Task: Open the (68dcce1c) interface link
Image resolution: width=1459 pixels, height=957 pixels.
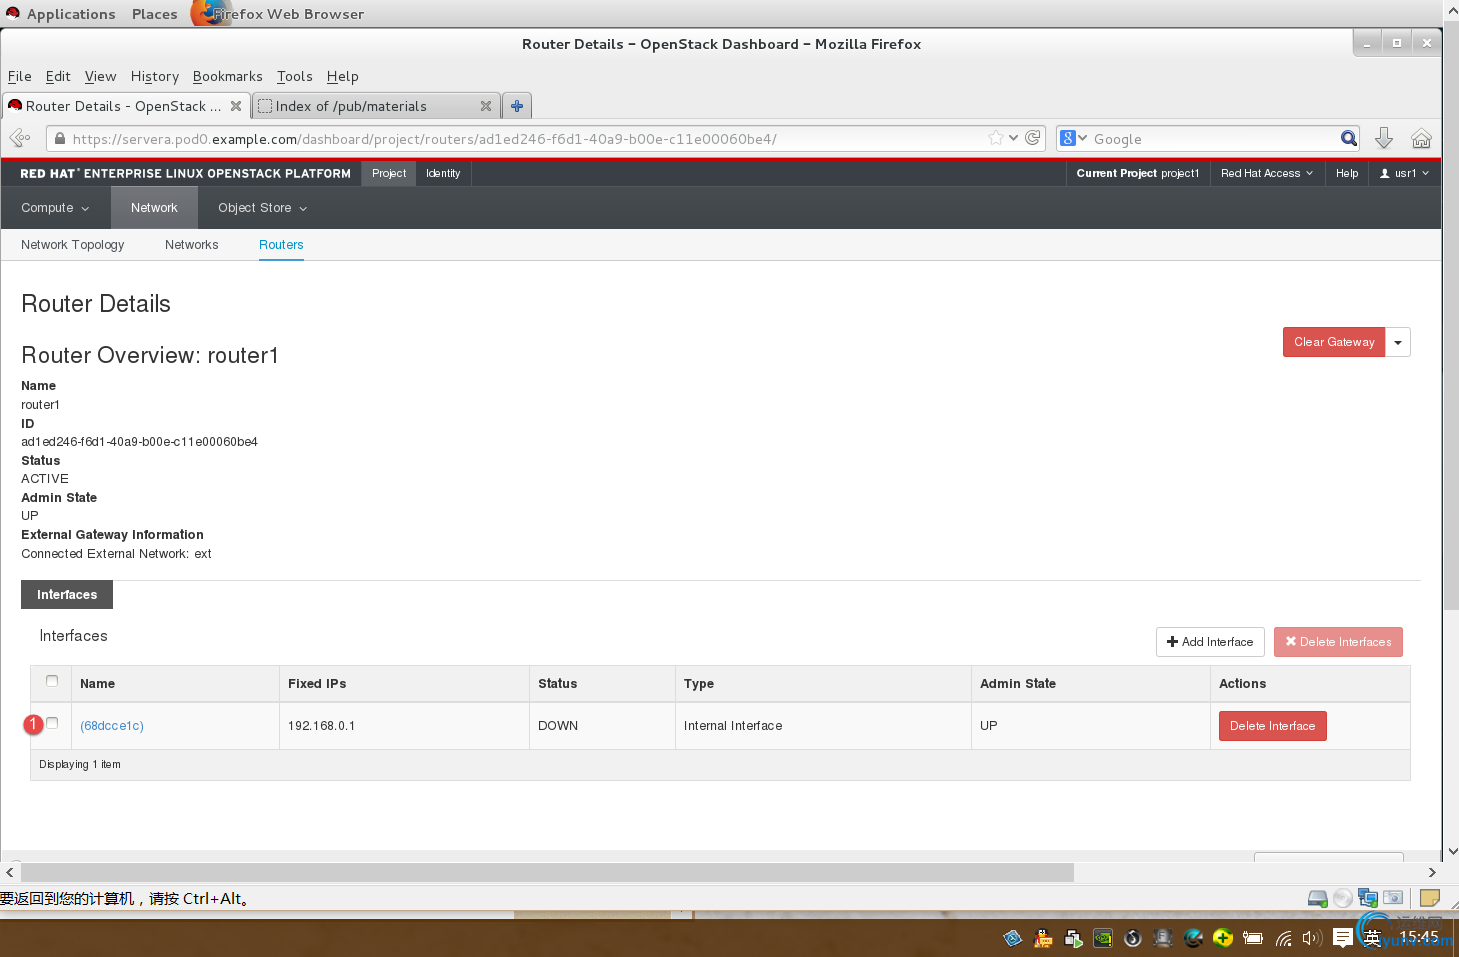Action: click(112, 726)
